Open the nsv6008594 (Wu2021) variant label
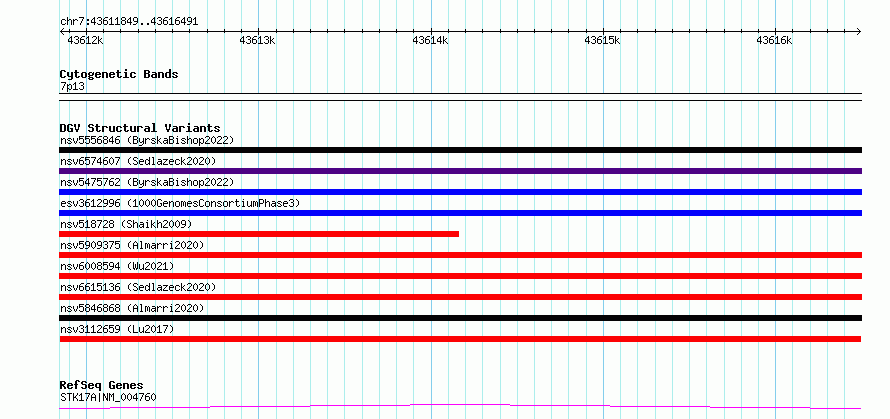The width and height of the screenshot is (890, 419). click(x=117, y=266)
